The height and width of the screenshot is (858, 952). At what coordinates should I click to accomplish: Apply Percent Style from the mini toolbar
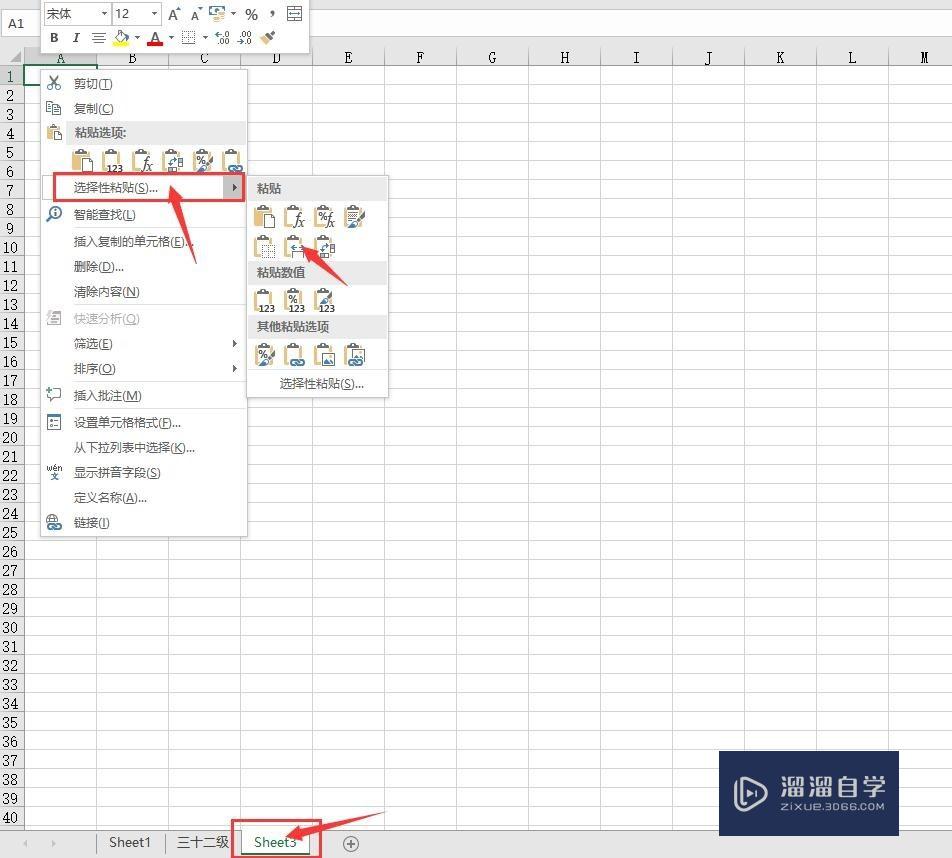pos(252,14)
